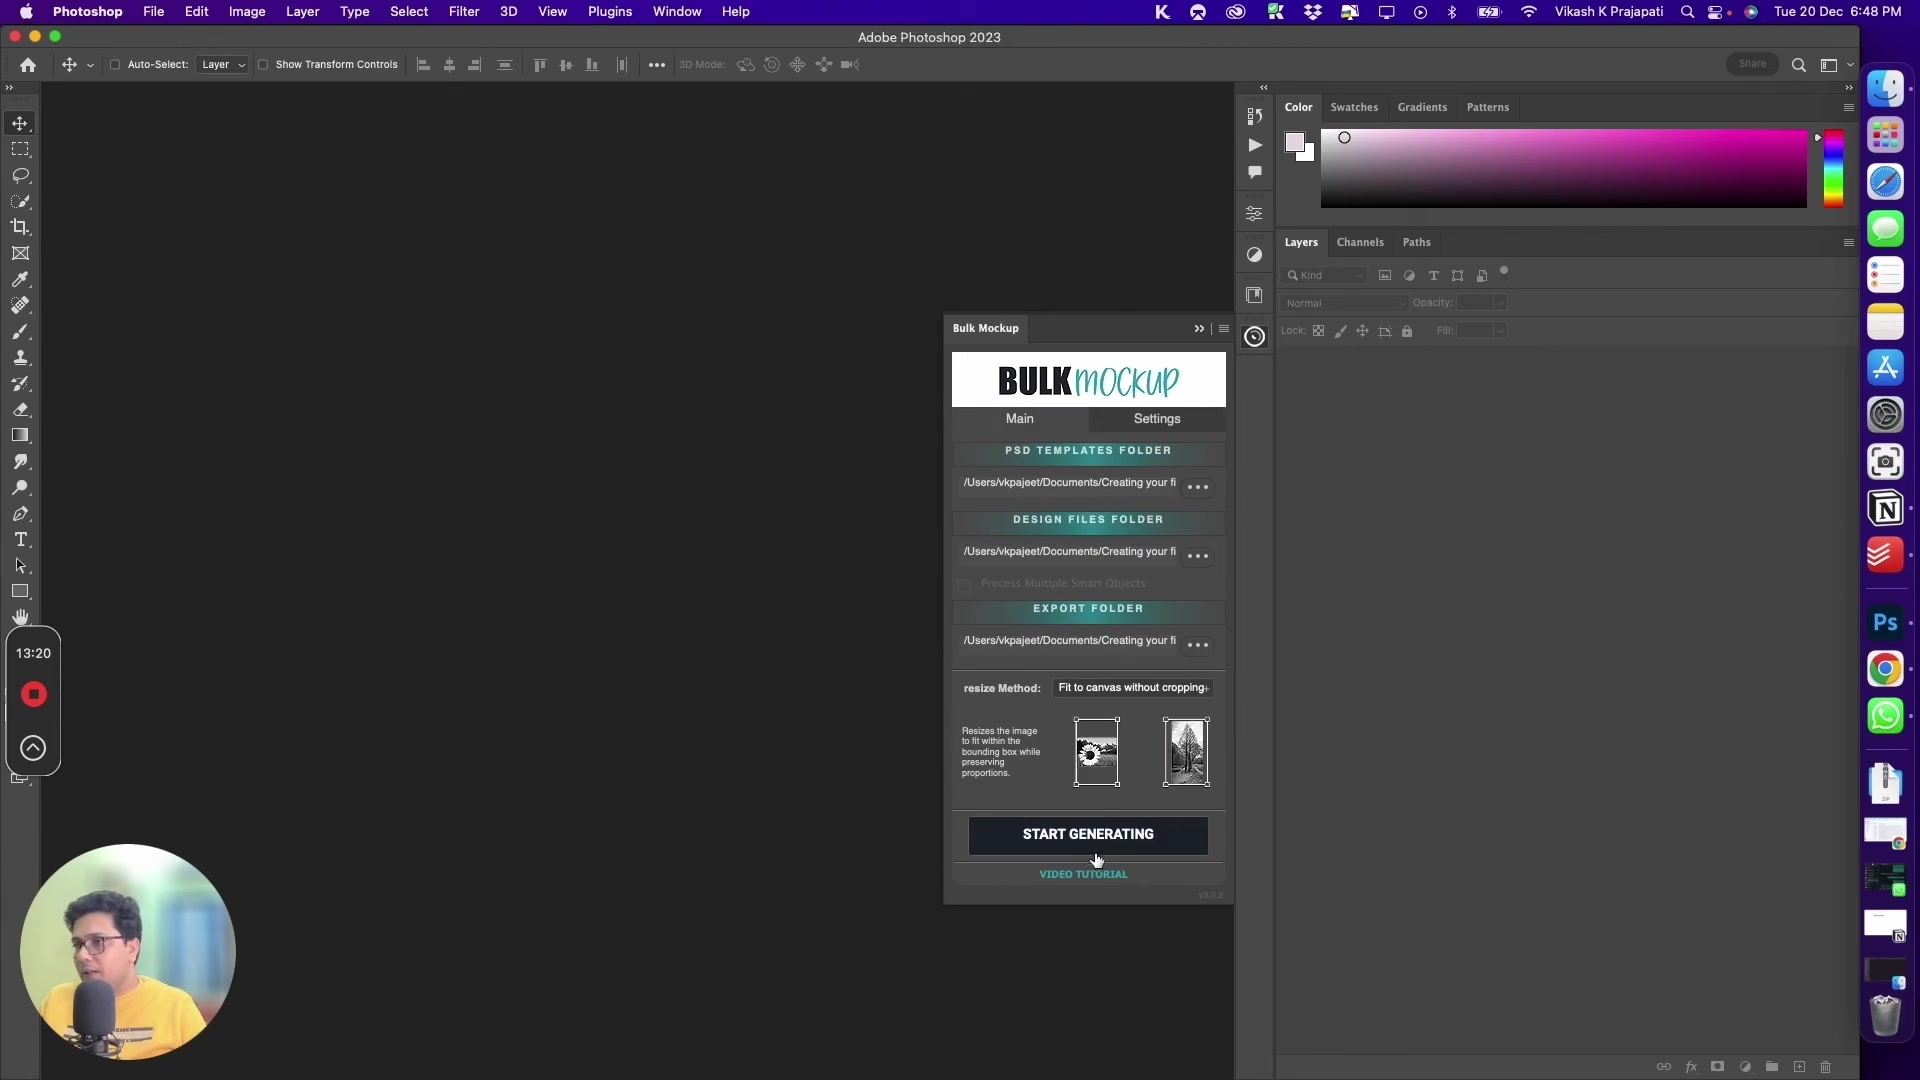1920x1080 pixels.
Task: Click the Start Generating button
Action: 1087,834
